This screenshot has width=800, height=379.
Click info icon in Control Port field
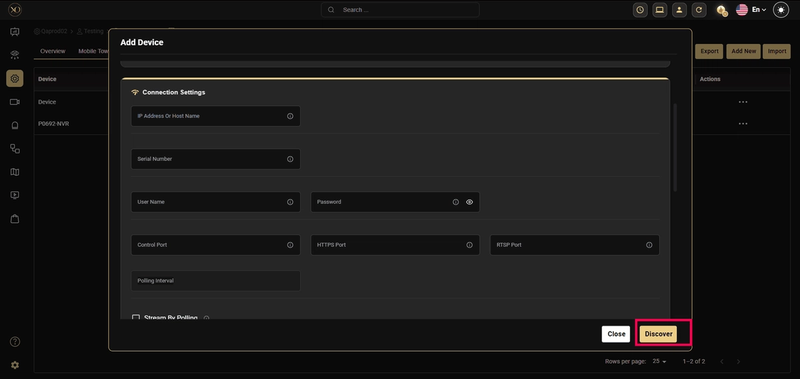(x=290, y=245)
